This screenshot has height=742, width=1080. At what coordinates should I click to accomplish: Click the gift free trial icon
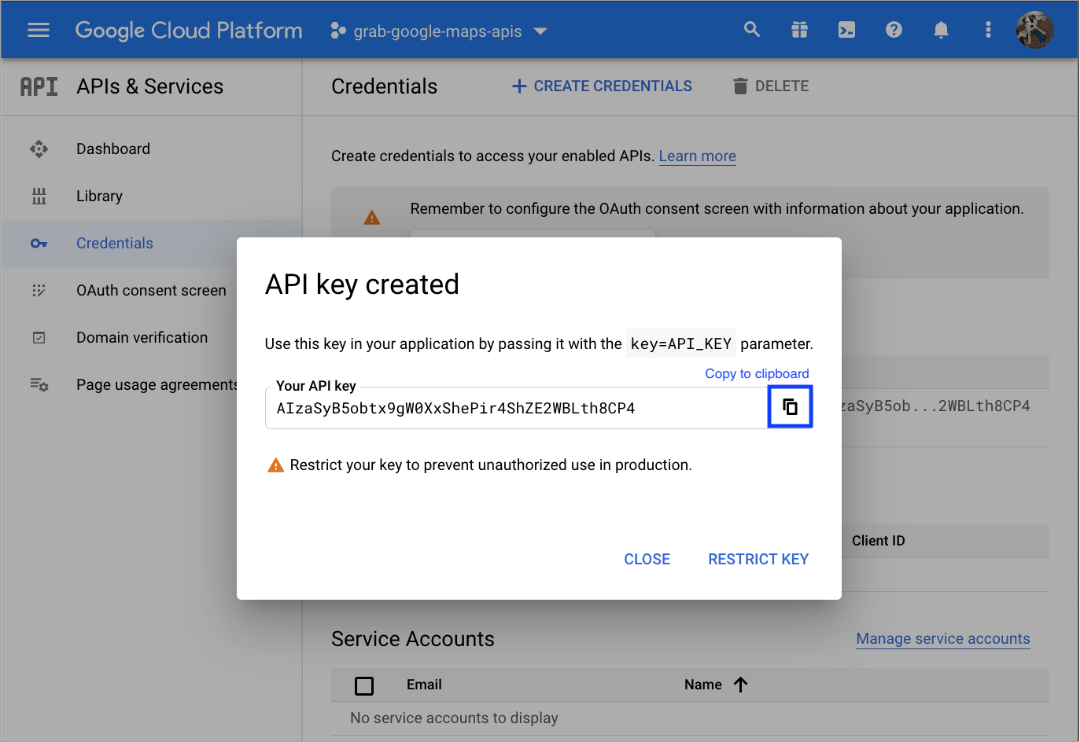tap(799, 30)
